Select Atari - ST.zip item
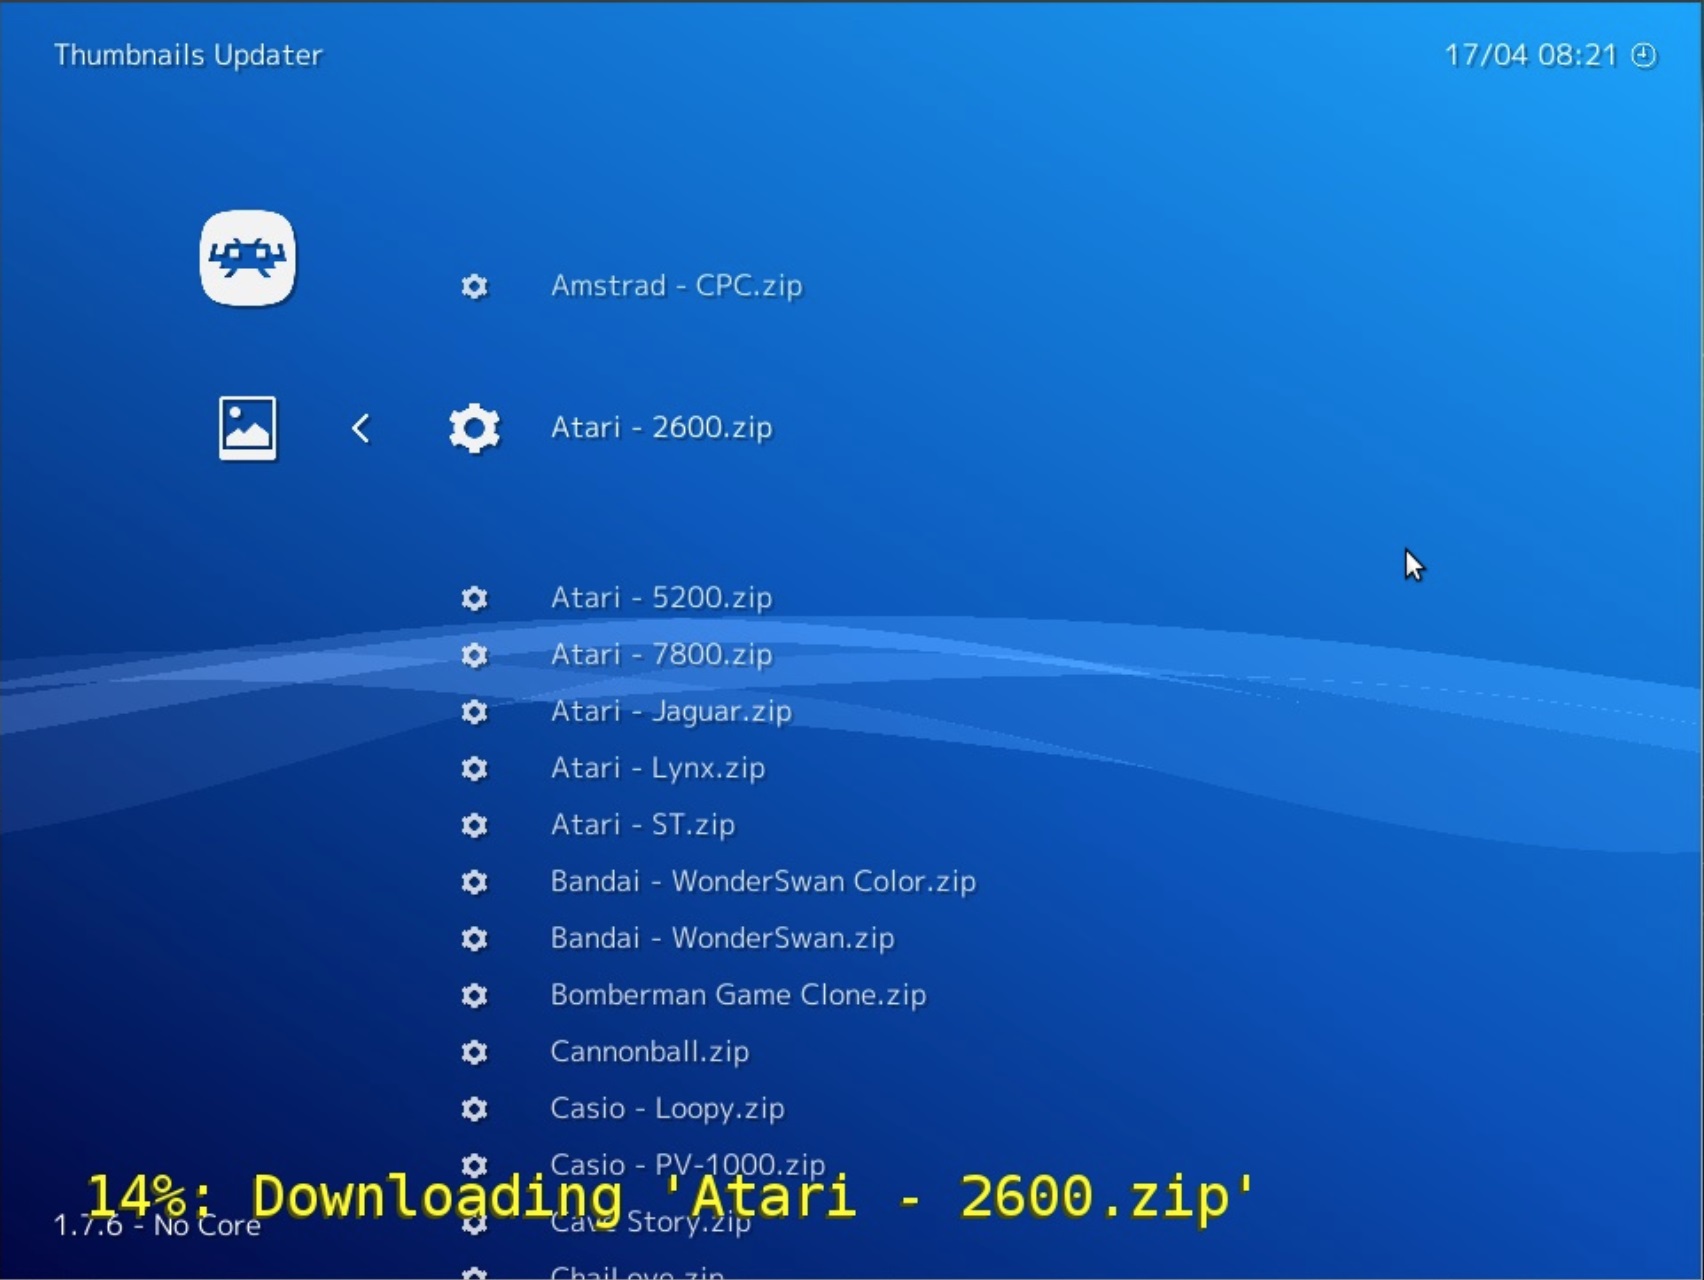The image size is (1704, 1280). [x=642, y=825]
